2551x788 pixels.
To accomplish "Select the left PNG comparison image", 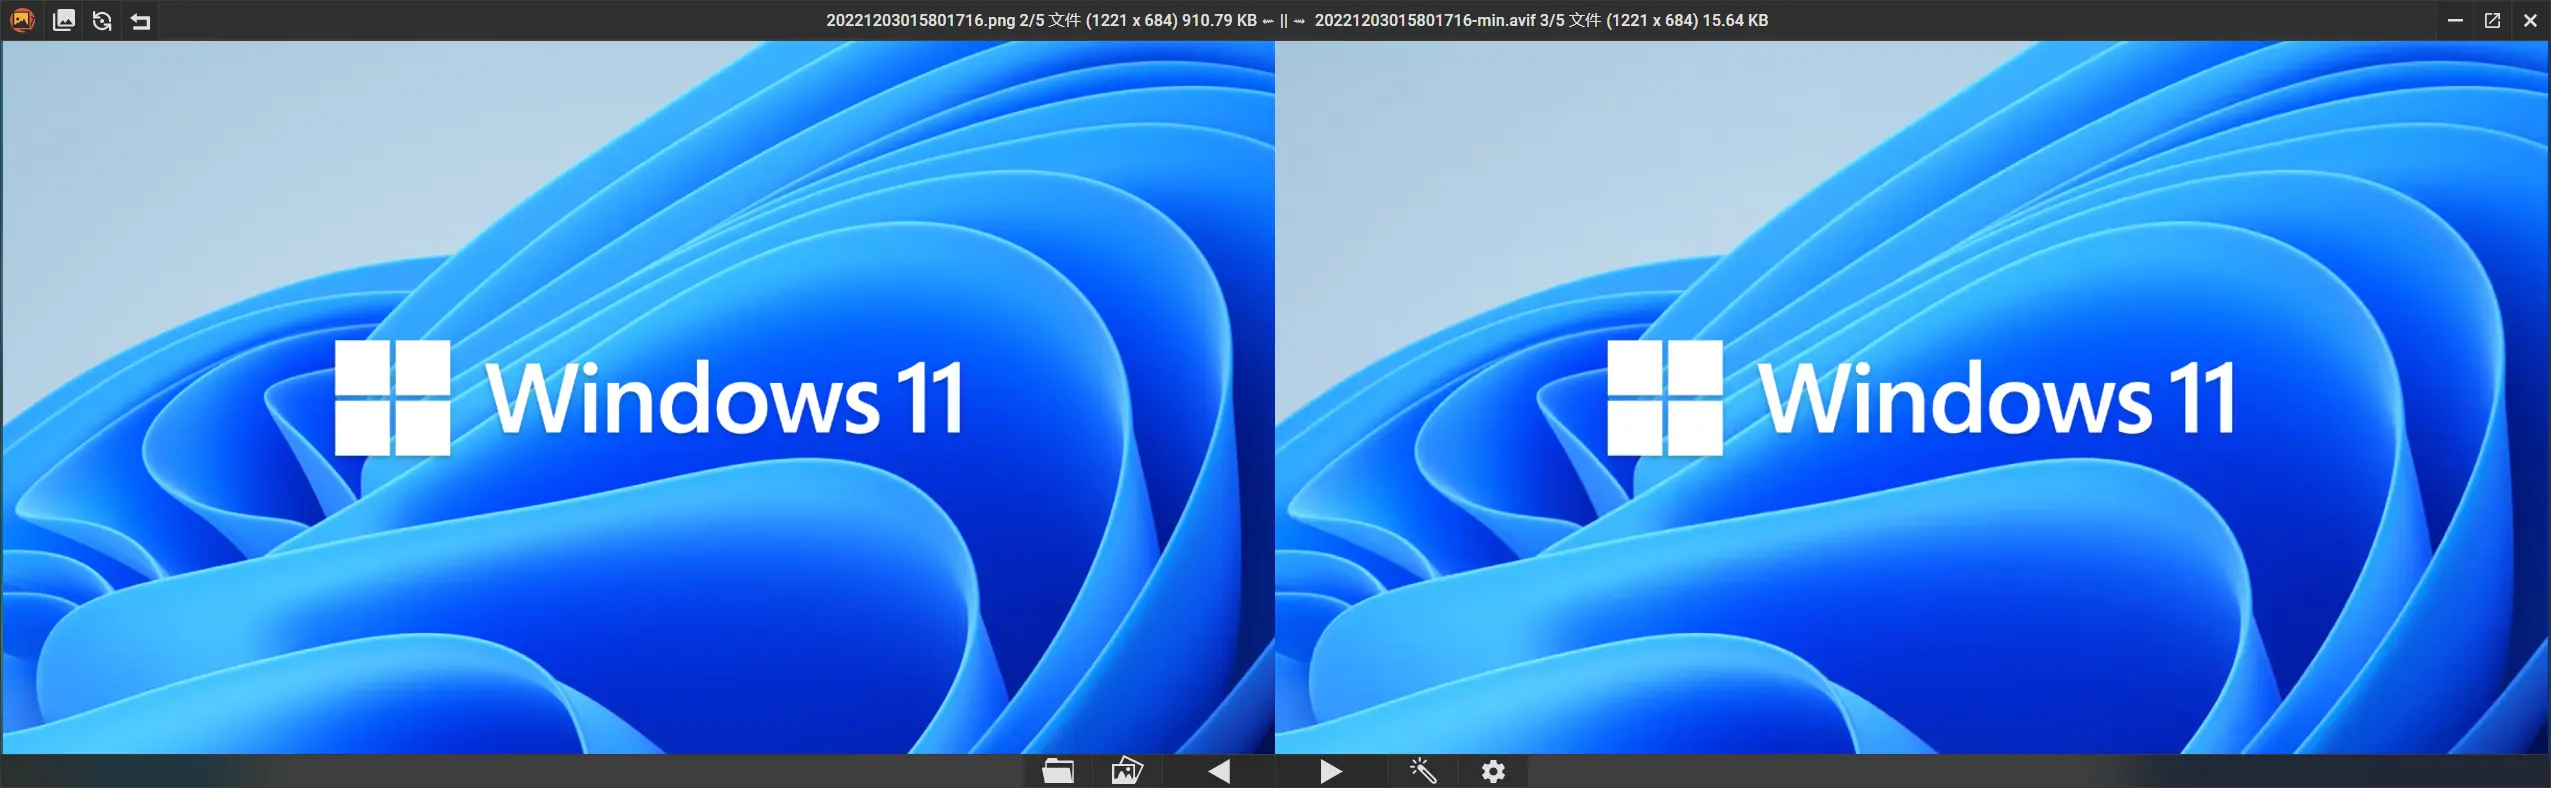I will (638, 397).
